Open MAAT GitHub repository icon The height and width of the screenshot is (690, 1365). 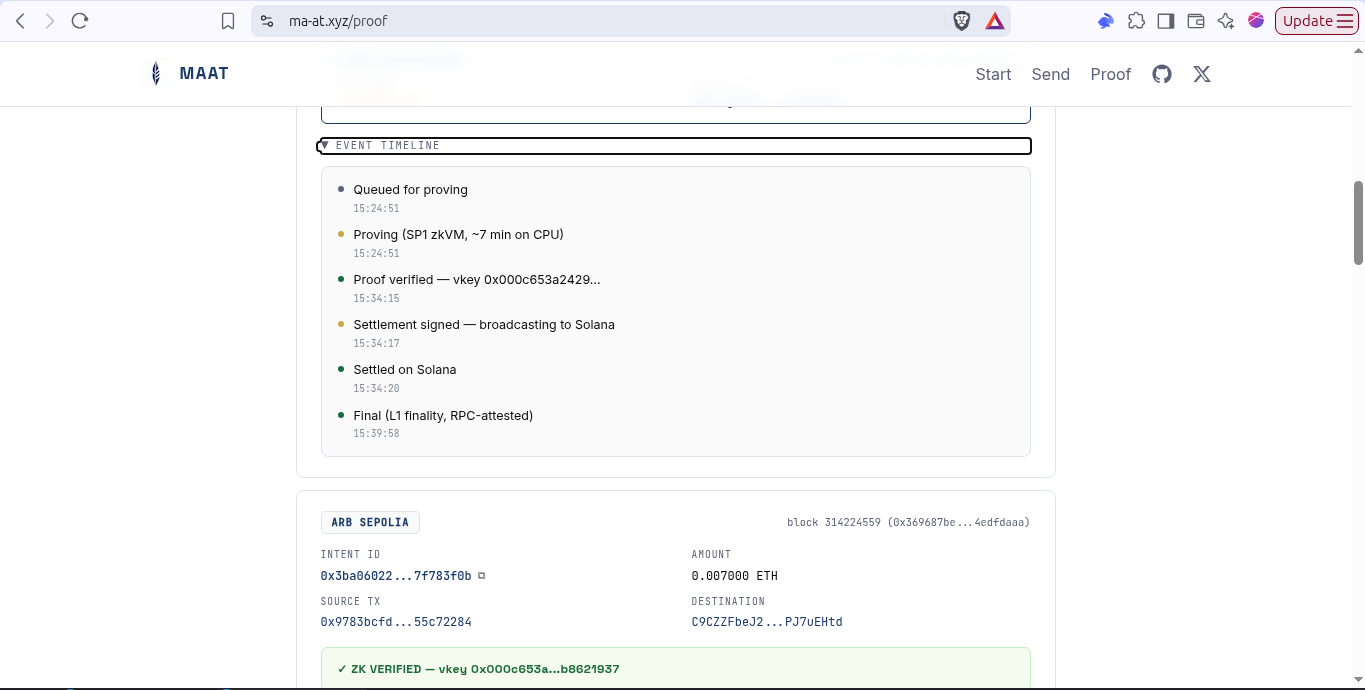click(1162, 74)
